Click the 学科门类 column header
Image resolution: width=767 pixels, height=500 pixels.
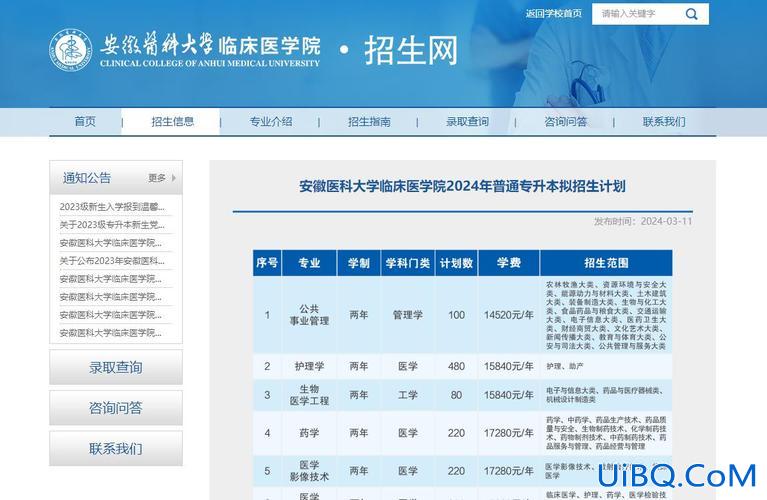[407, 263]
